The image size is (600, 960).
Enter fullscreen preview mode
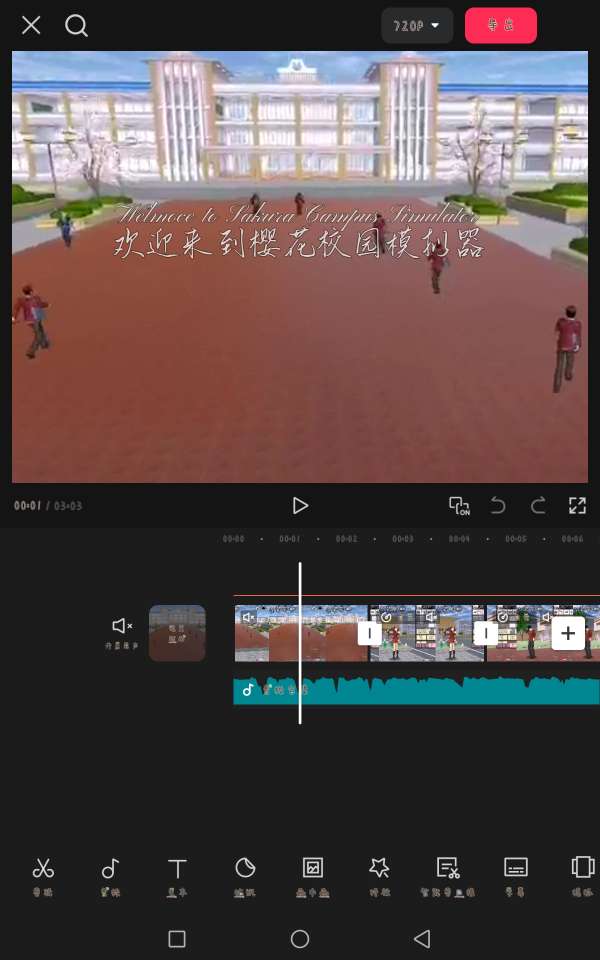pyautogui.click(x=577, y=506)
